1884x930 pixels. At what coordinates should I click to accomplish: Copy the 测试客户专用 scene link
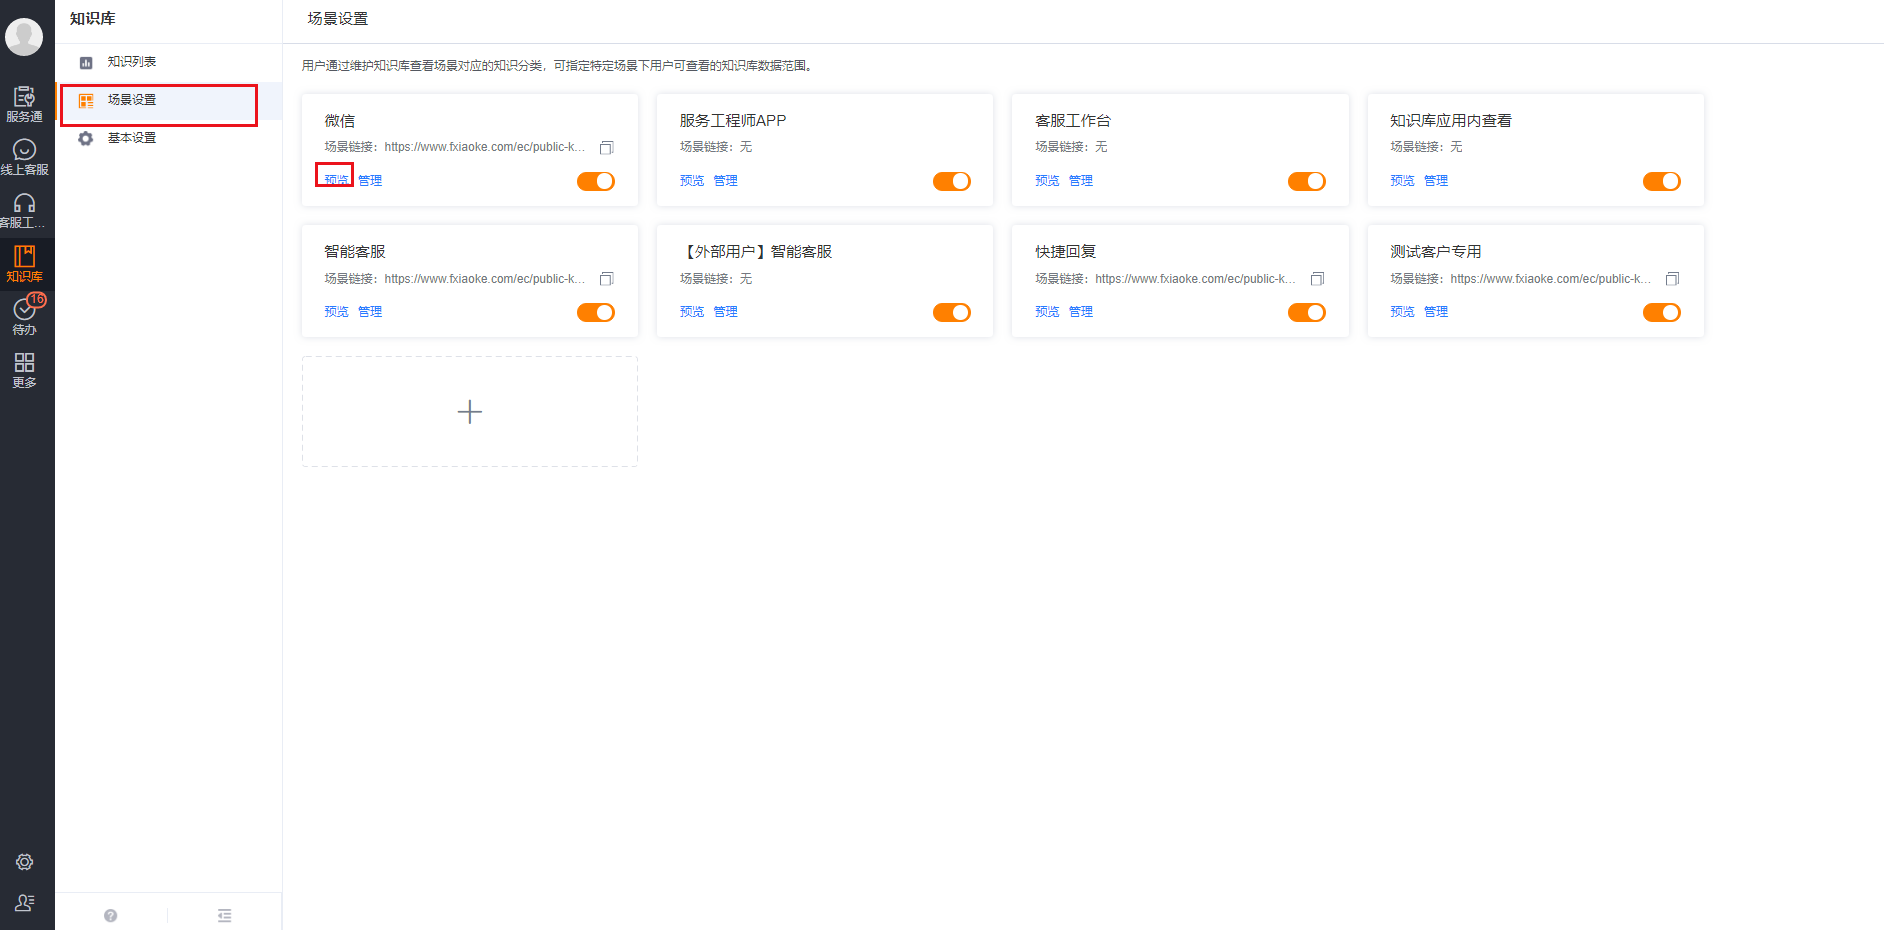[x=1672, y=279]
